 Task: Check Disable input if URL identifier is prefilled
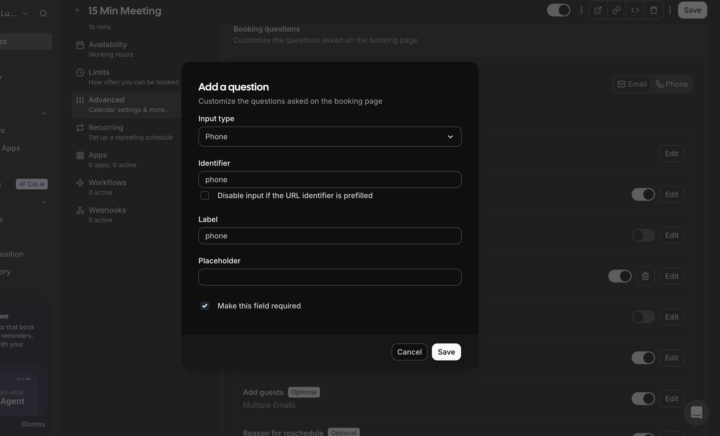pos(205,196)
